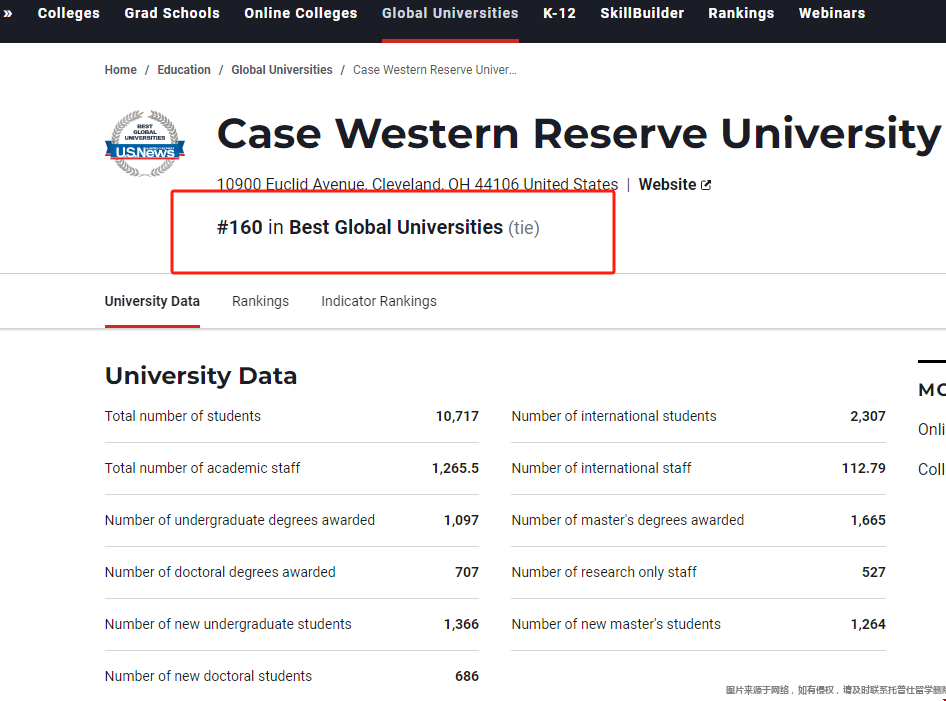This screenshot has height=701, width=946.
Task: Open the Colleges nav item
Action: 69,13
